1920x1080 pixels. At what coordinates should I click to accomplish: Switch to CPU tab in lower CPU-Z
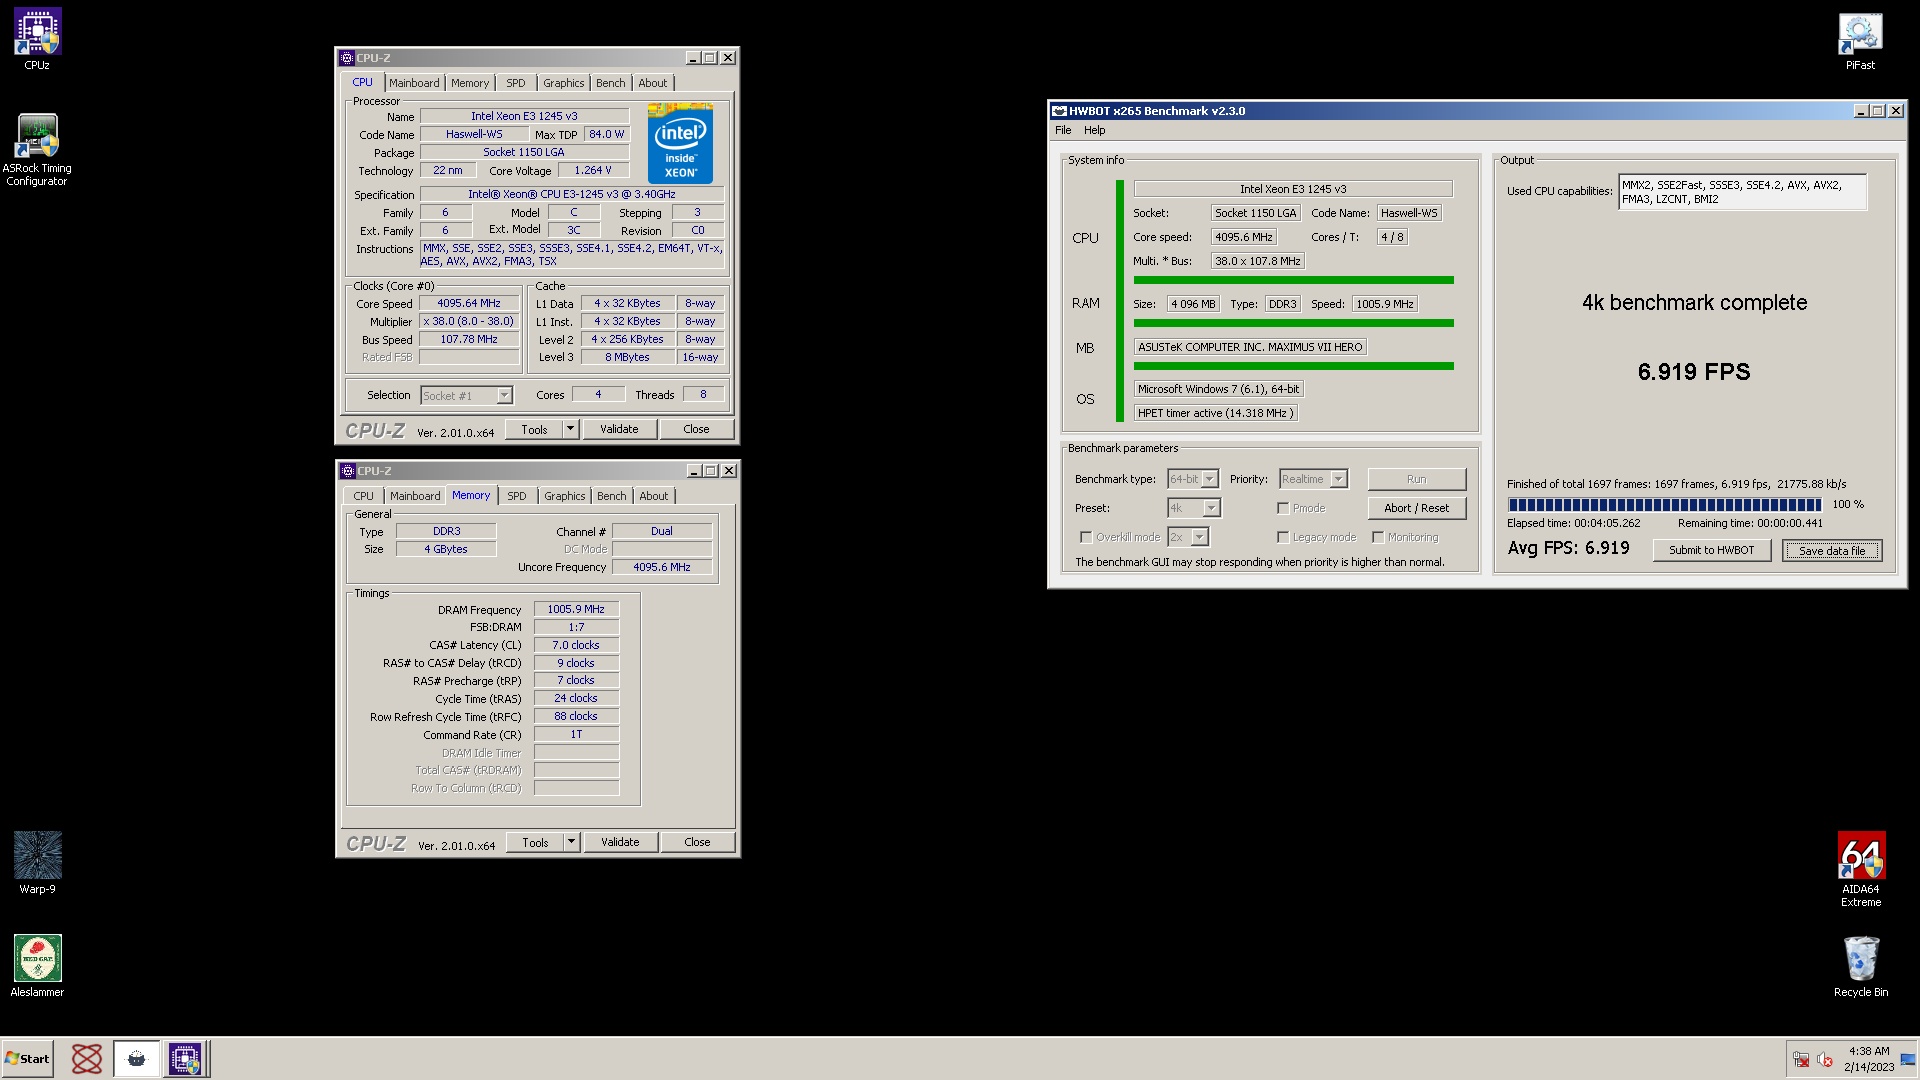pos(364,496)
